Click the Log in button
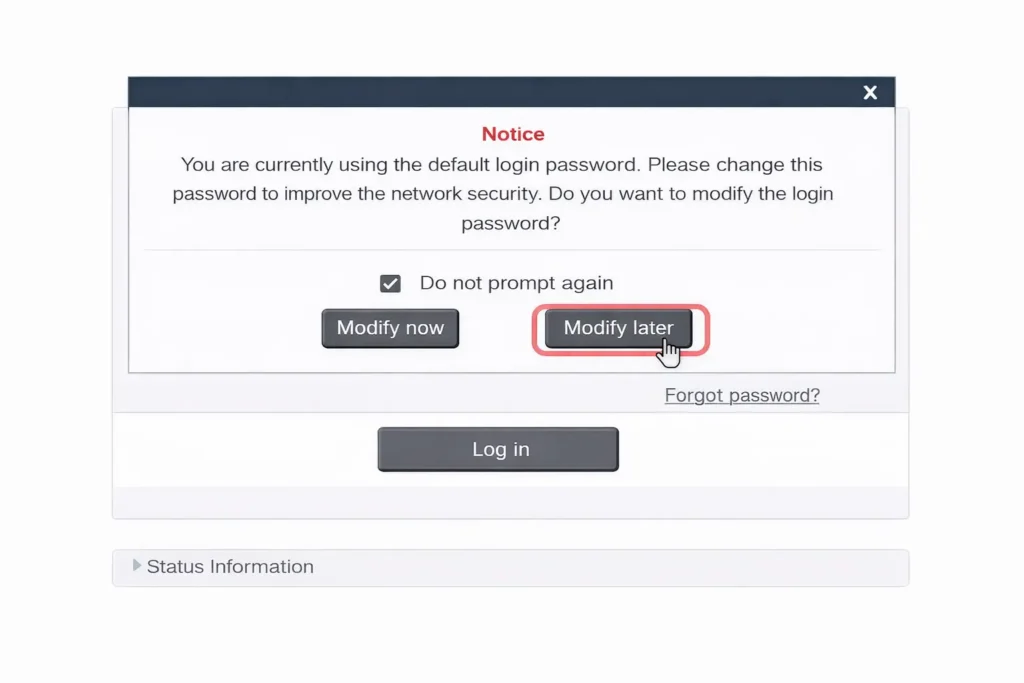Screen dimensions: 1024x683 (498, 449)
